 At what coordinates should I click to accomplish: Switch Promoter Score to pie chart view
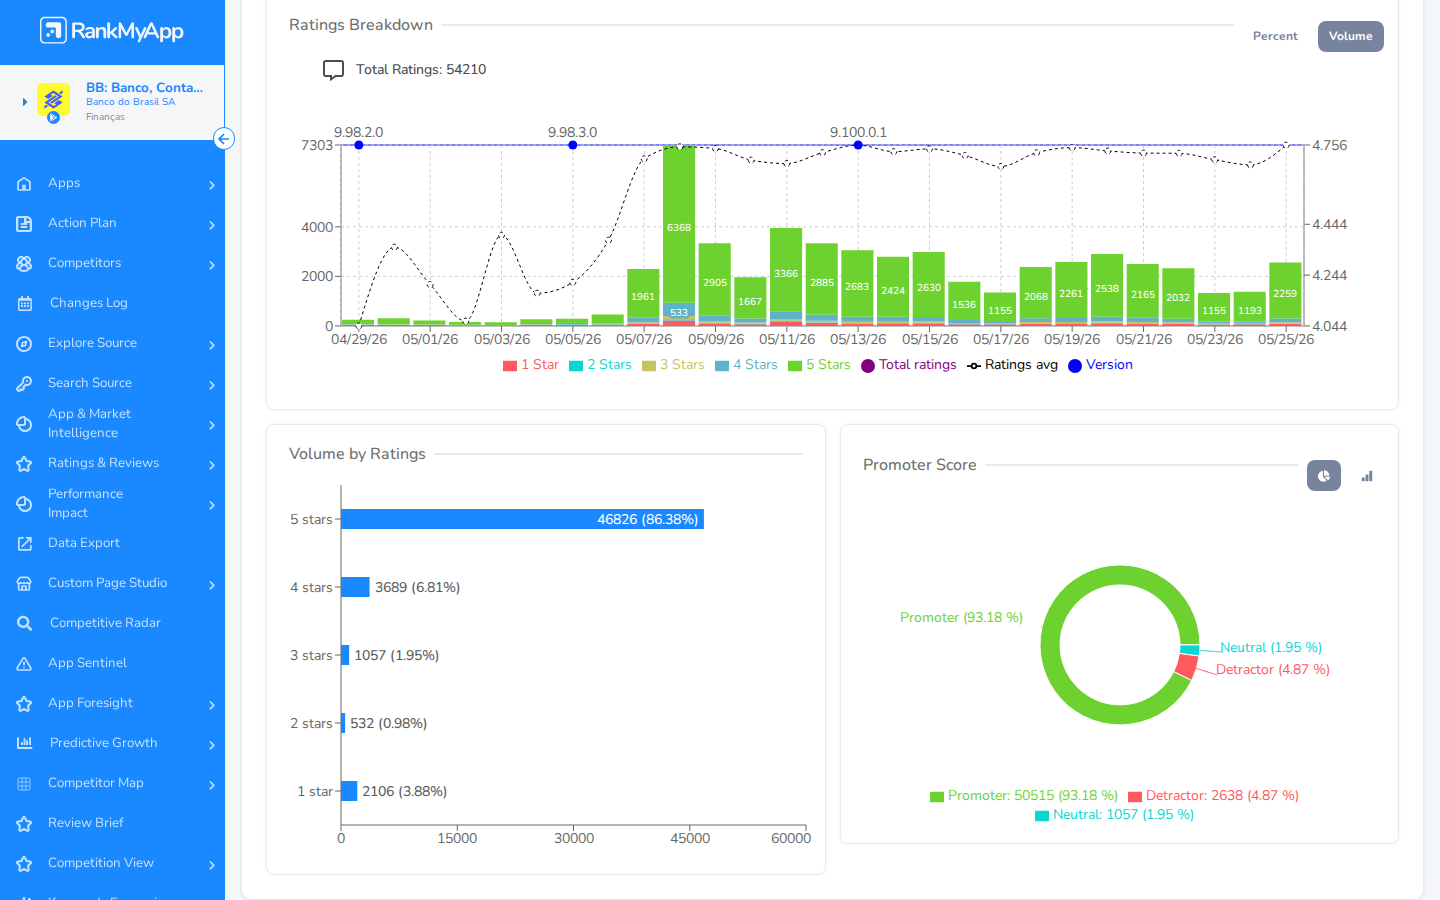[1324, 476]
